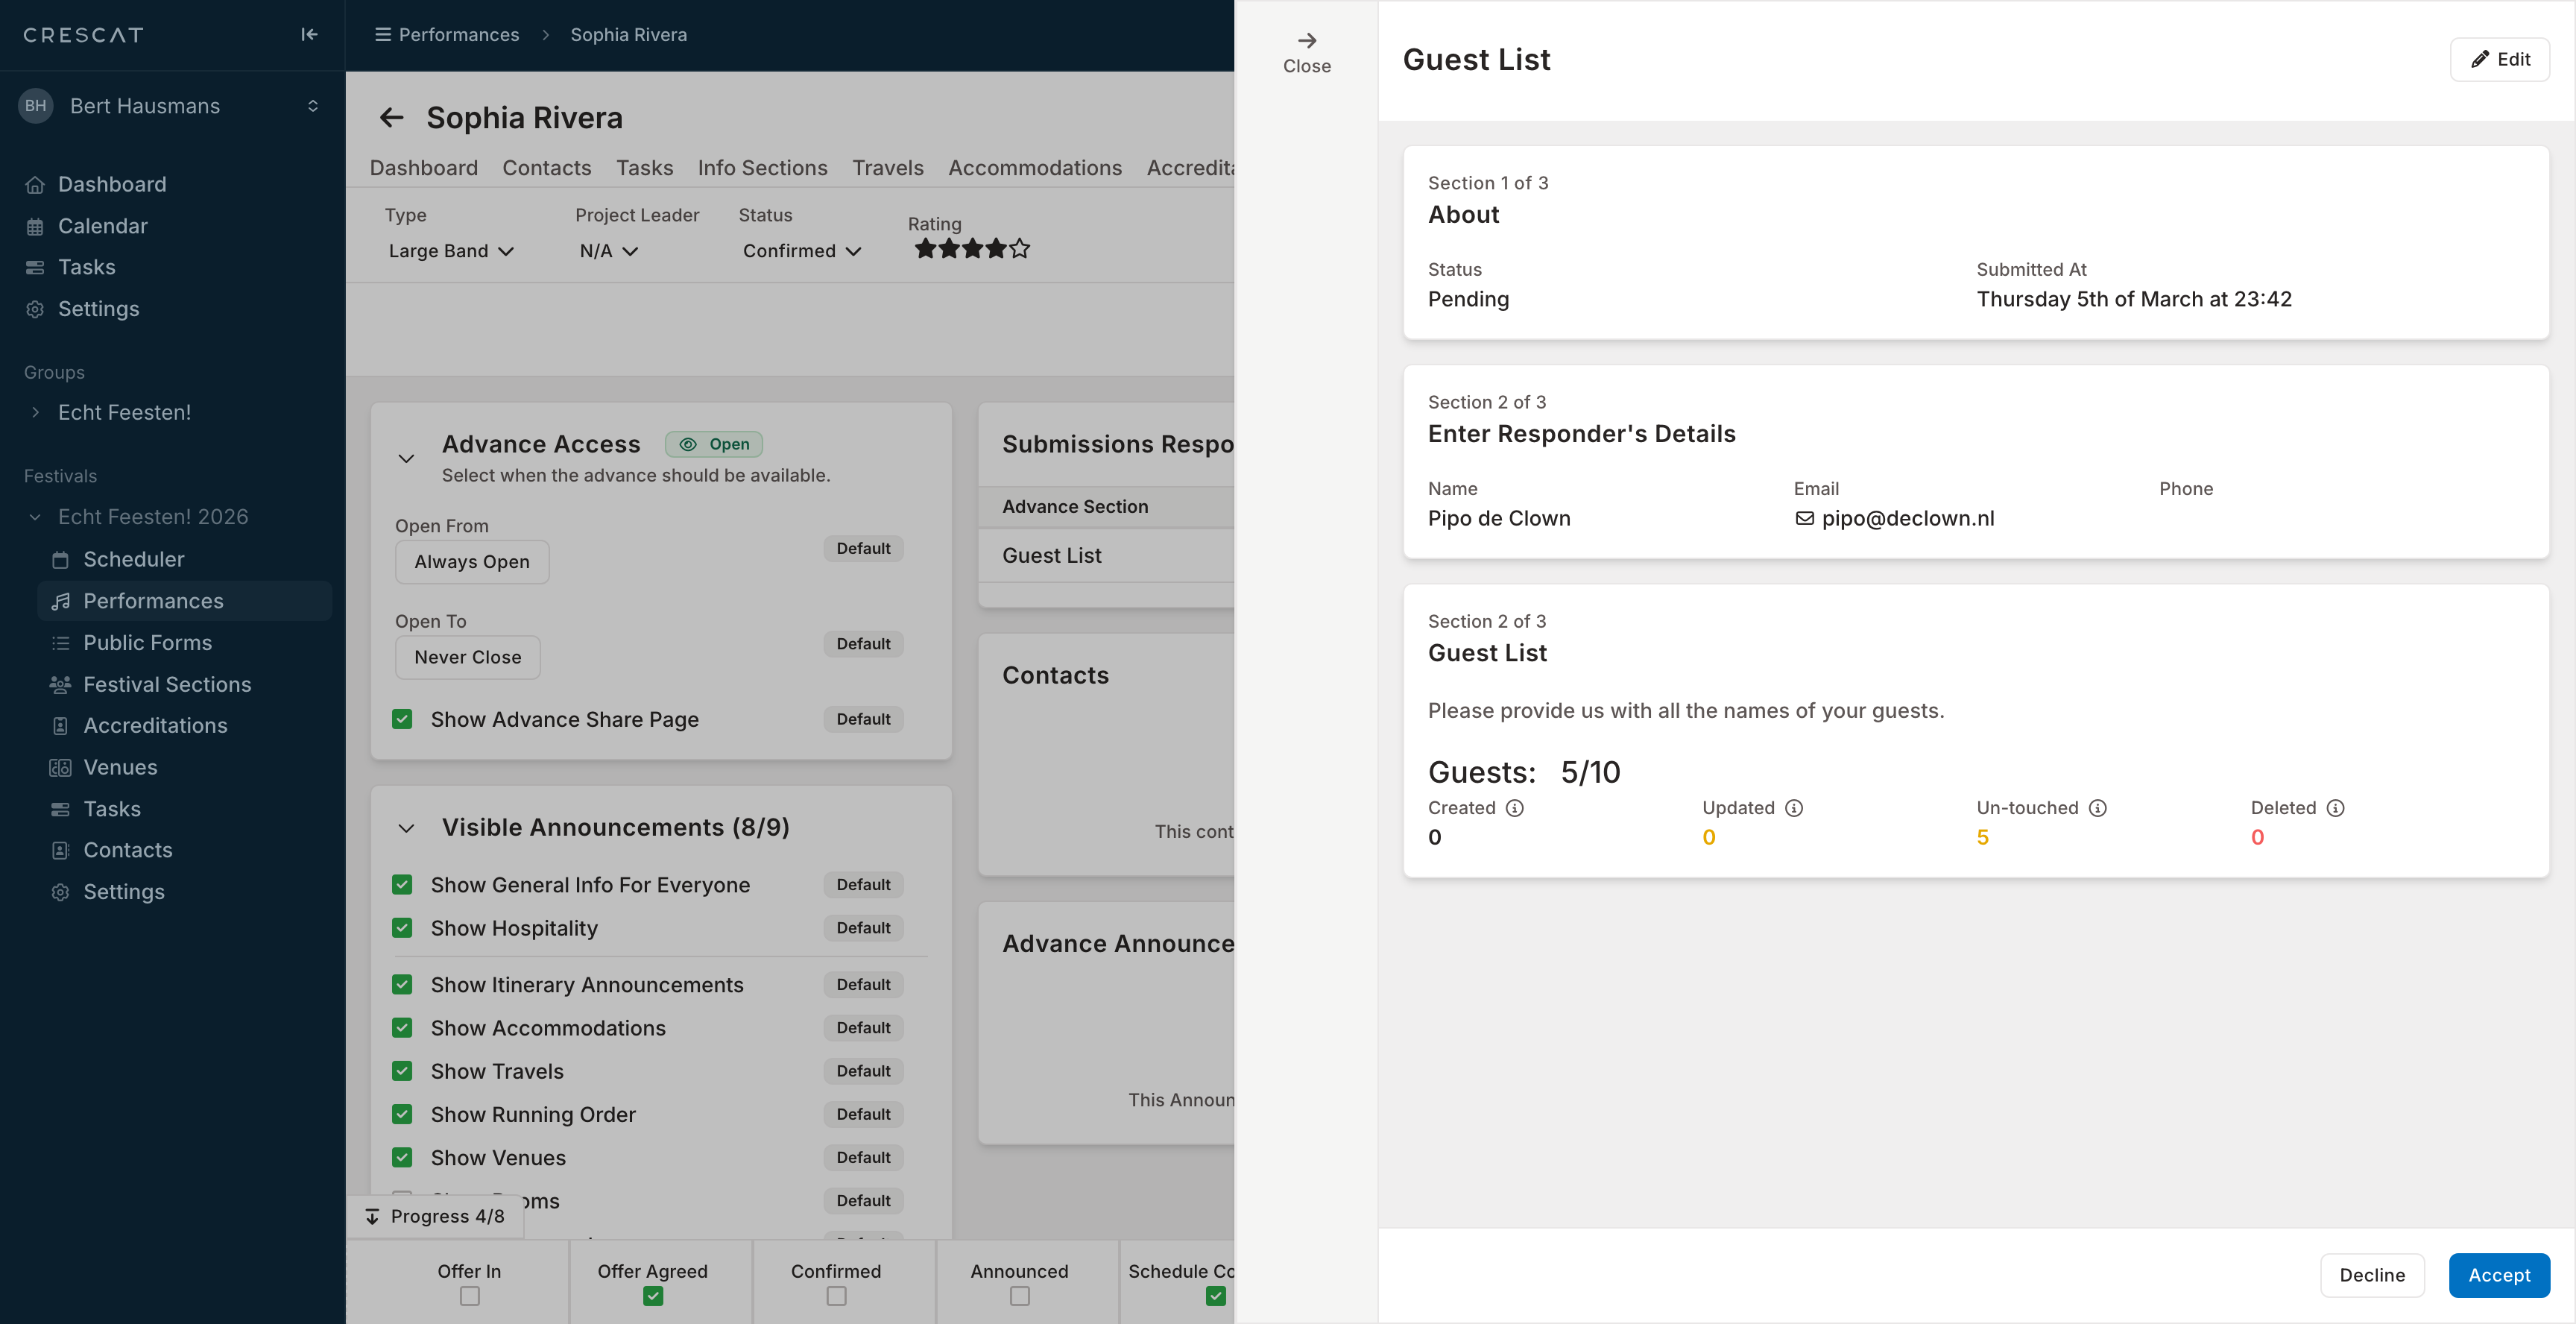The height and width of the screenshot is (1324, 2576).
Task: Set rating to five stars
Action: [x=1019, y=249]
